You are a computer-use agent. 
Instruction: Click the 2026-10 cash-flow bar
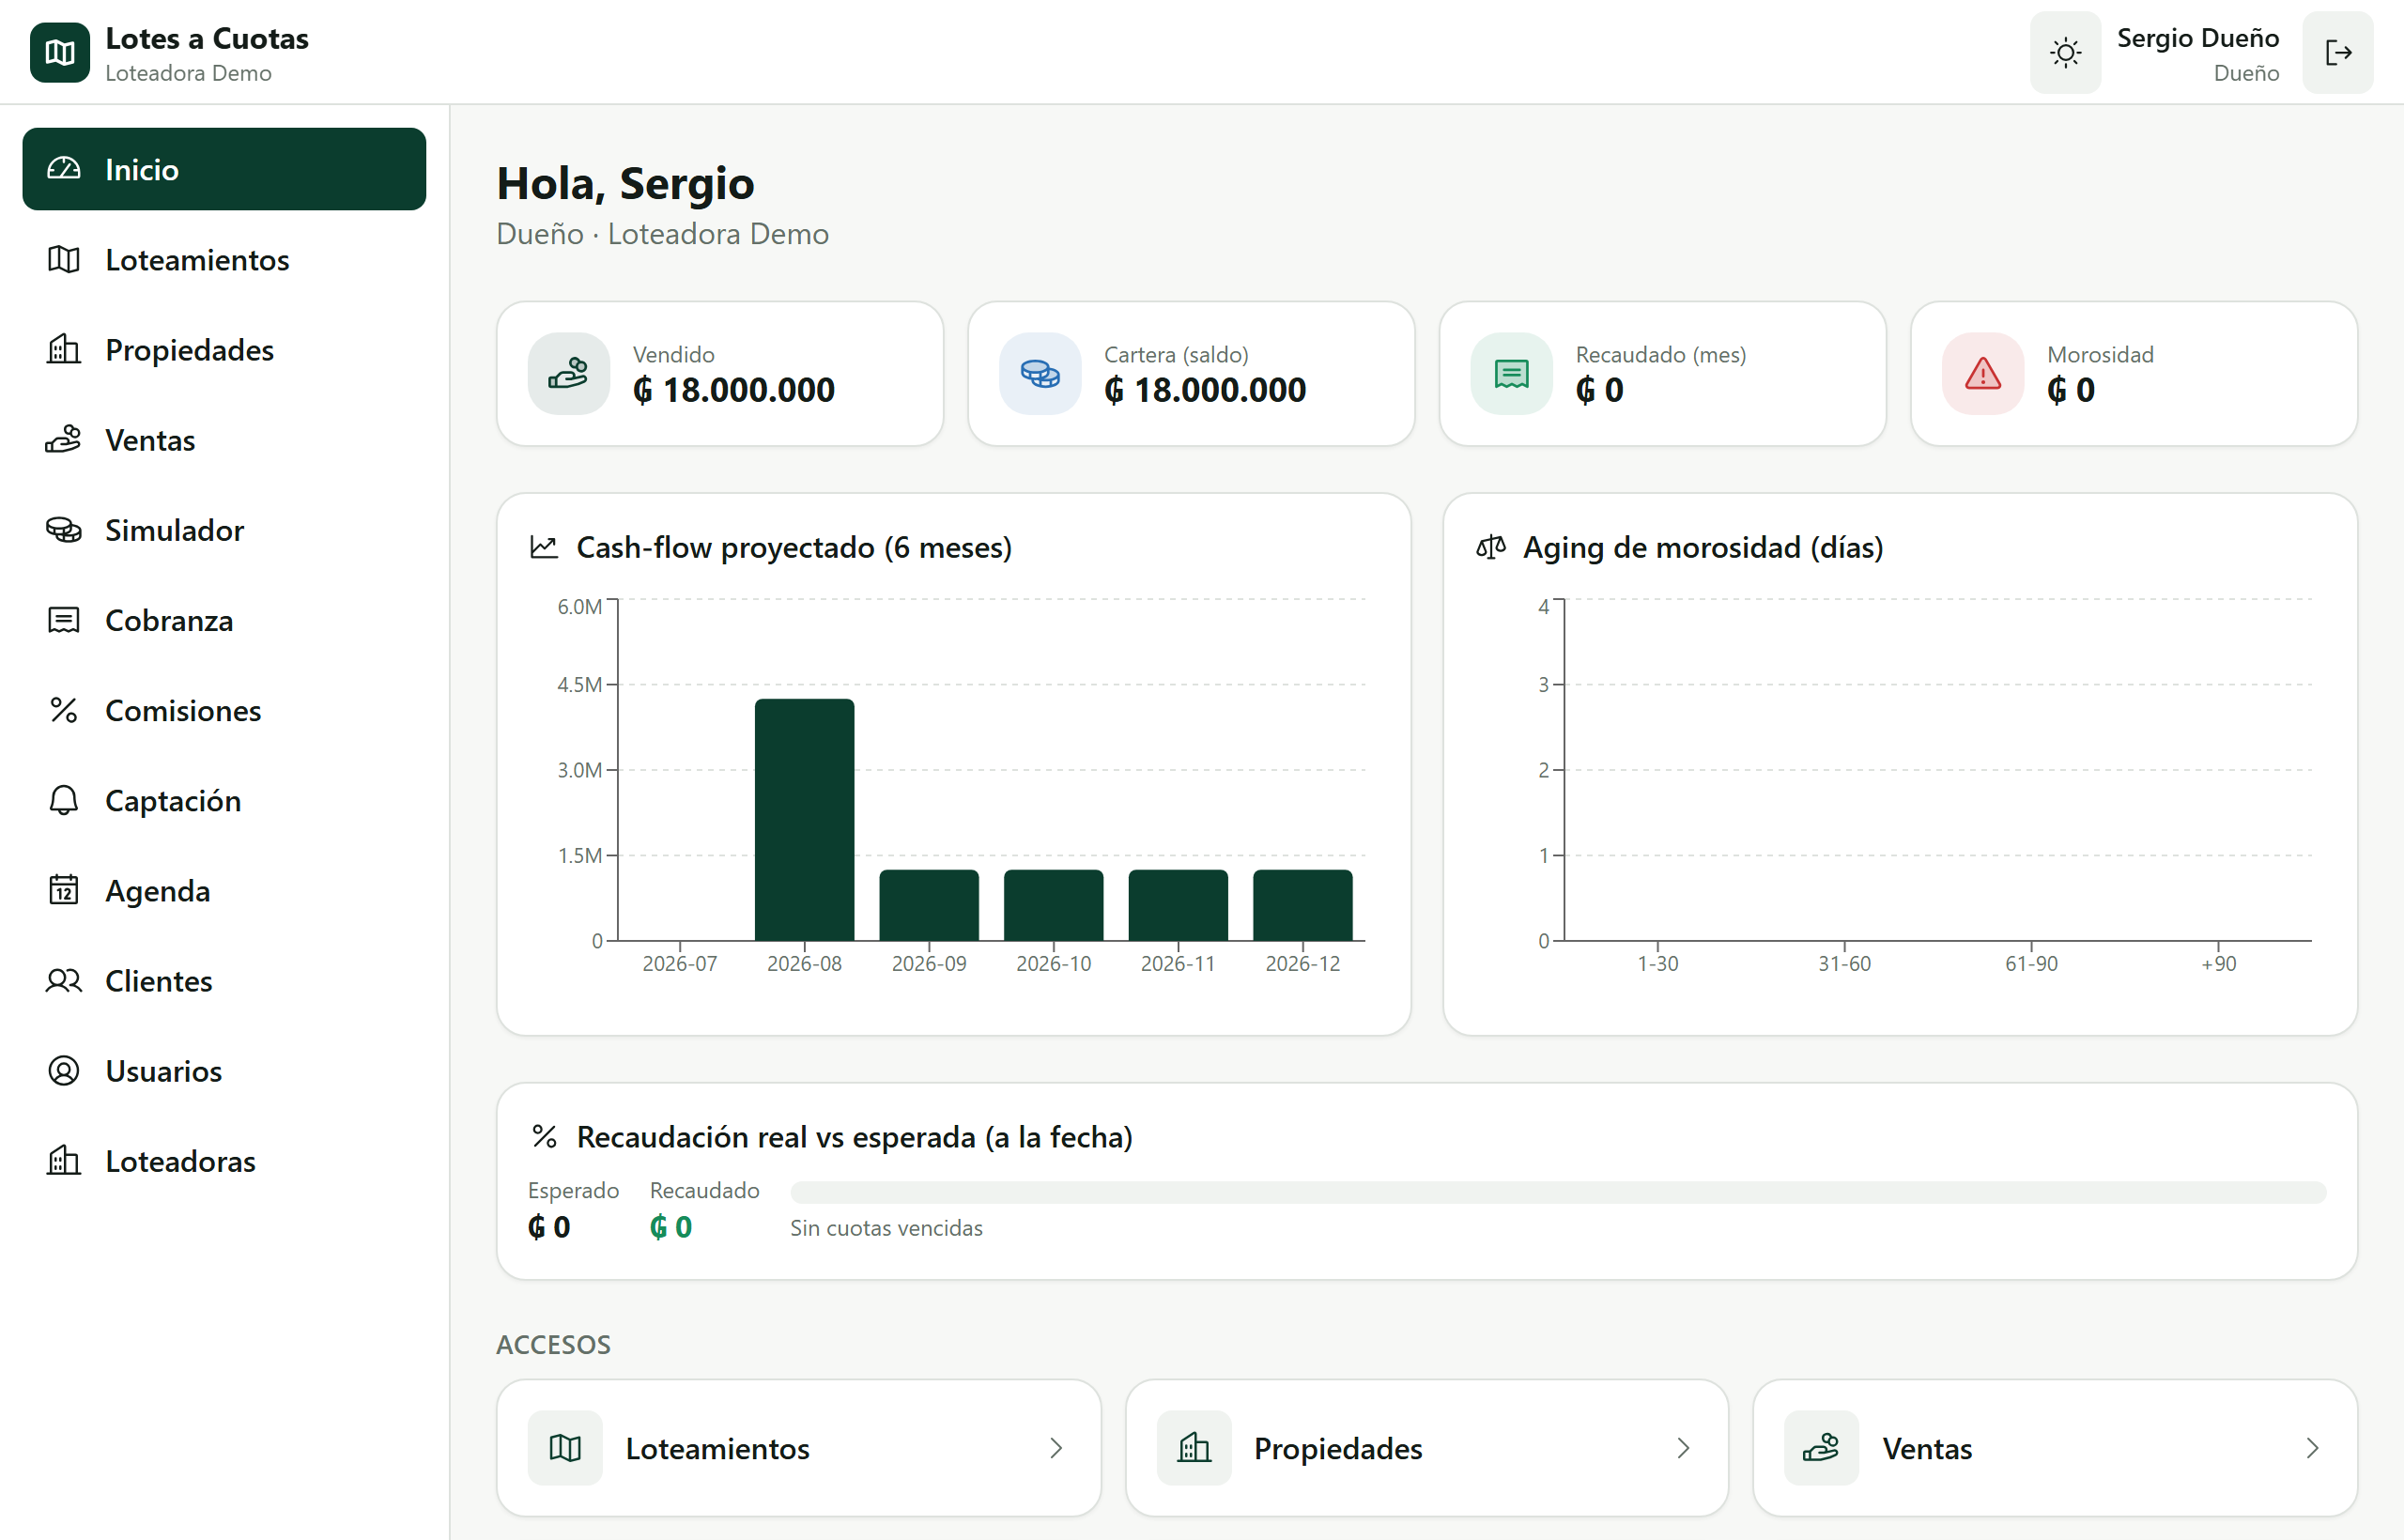(x=1054, y=905)
